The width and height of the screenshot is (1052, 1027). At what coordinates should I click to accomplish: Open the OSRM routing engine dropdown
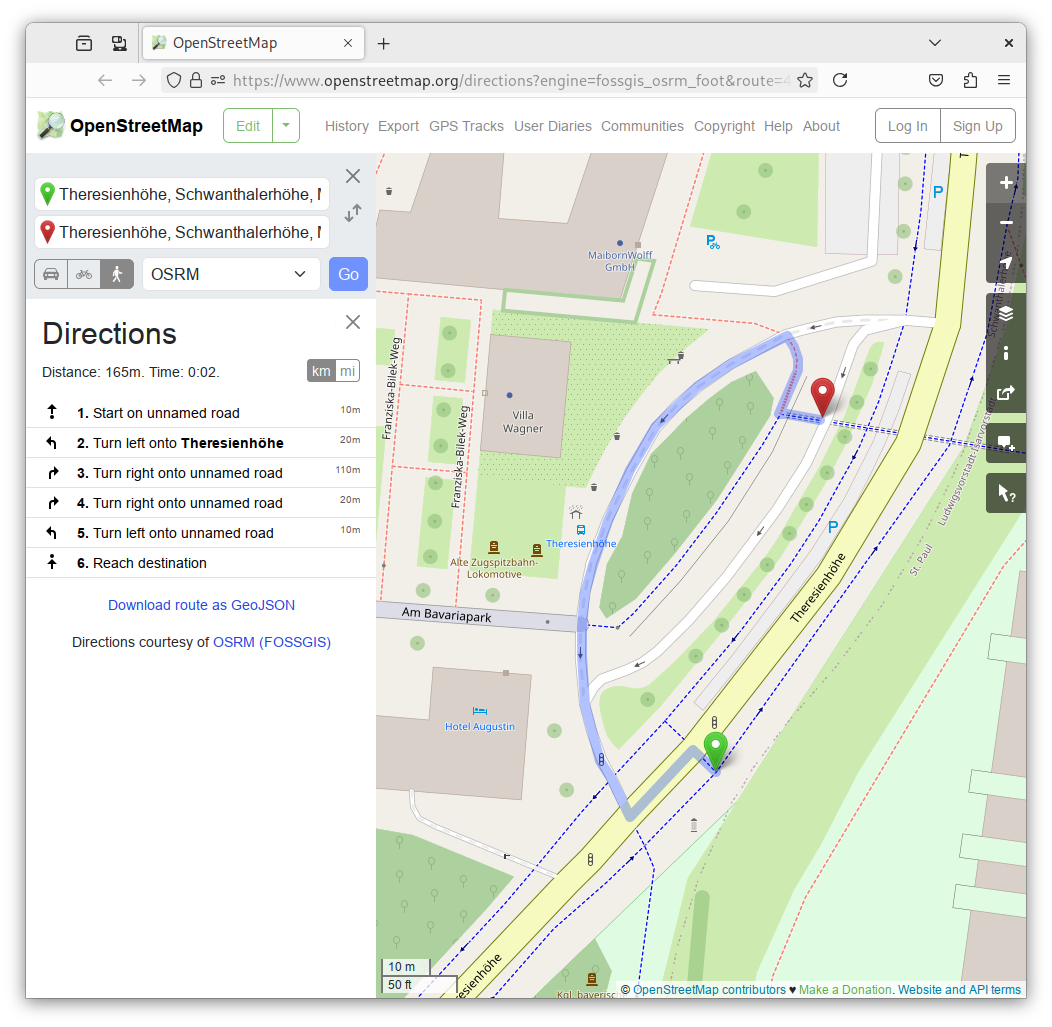point(231,274)
